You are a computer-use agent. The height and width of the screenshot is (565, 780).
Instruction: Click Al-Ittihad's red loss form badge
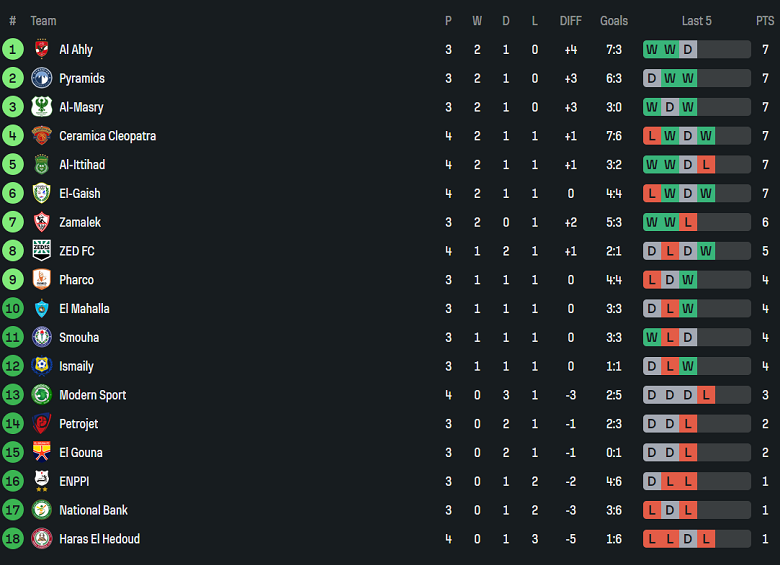click(x=706, y=165)
